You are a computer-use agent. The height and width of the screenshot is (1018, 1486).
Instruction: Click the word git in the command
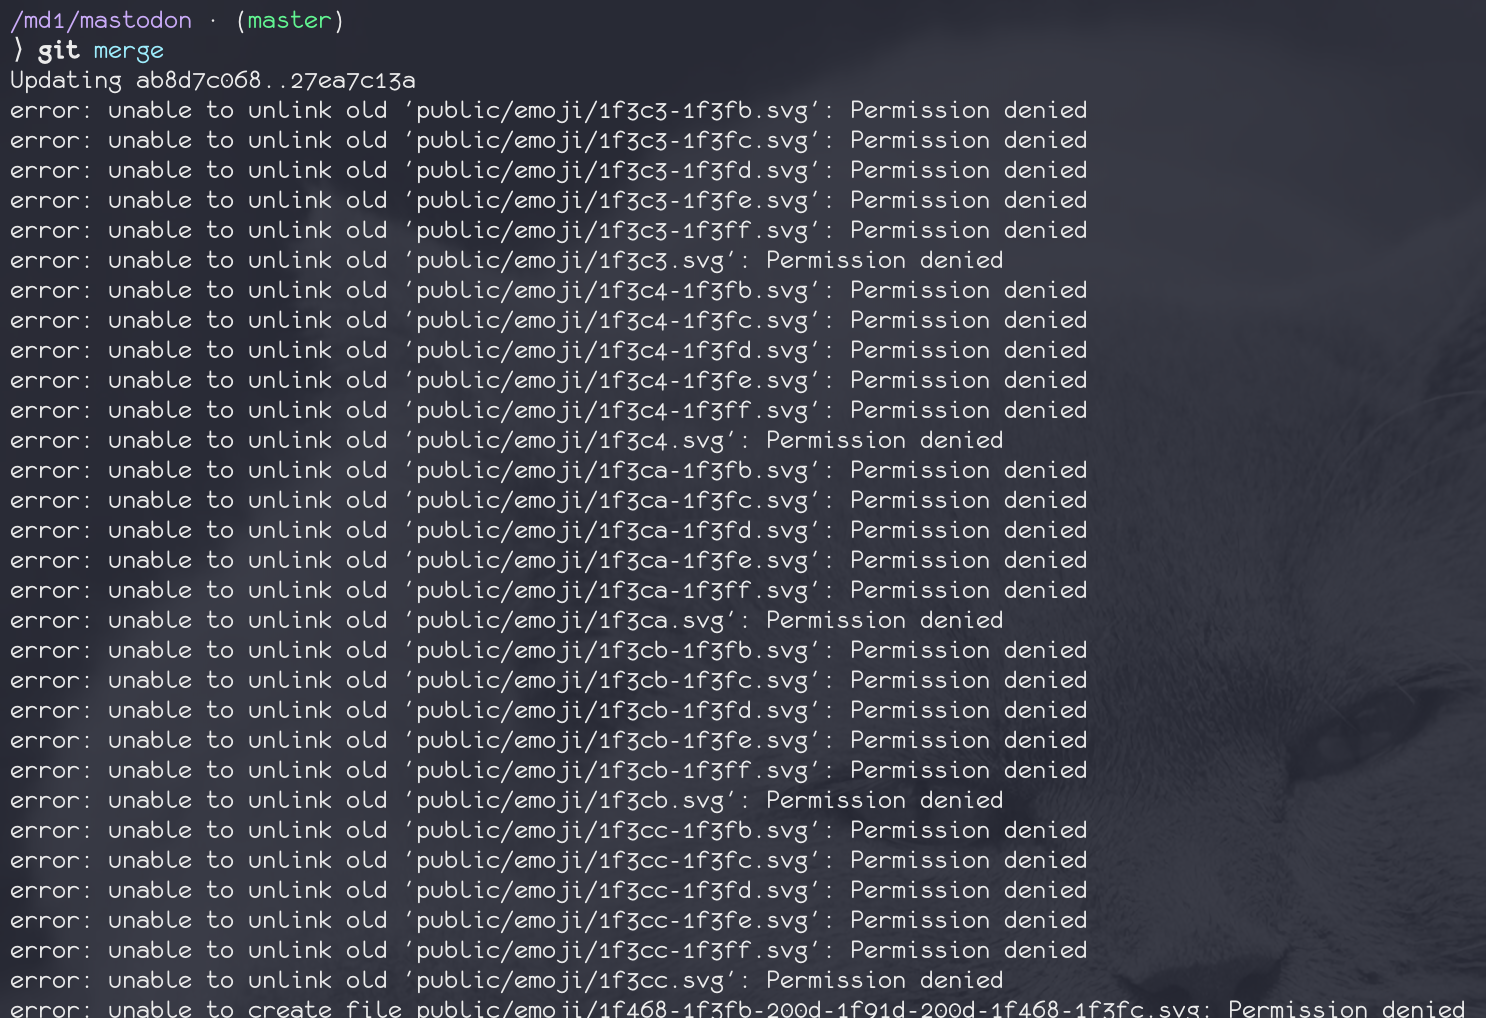59,50
